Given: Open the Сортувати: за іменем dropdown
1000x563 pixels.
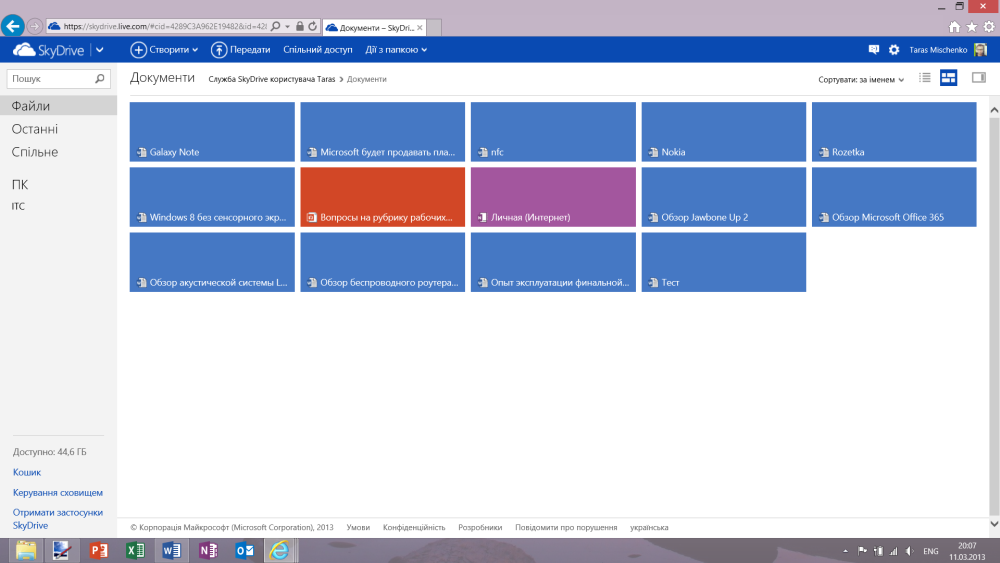Looking at the screenshot, I should (x=861, y=80).
